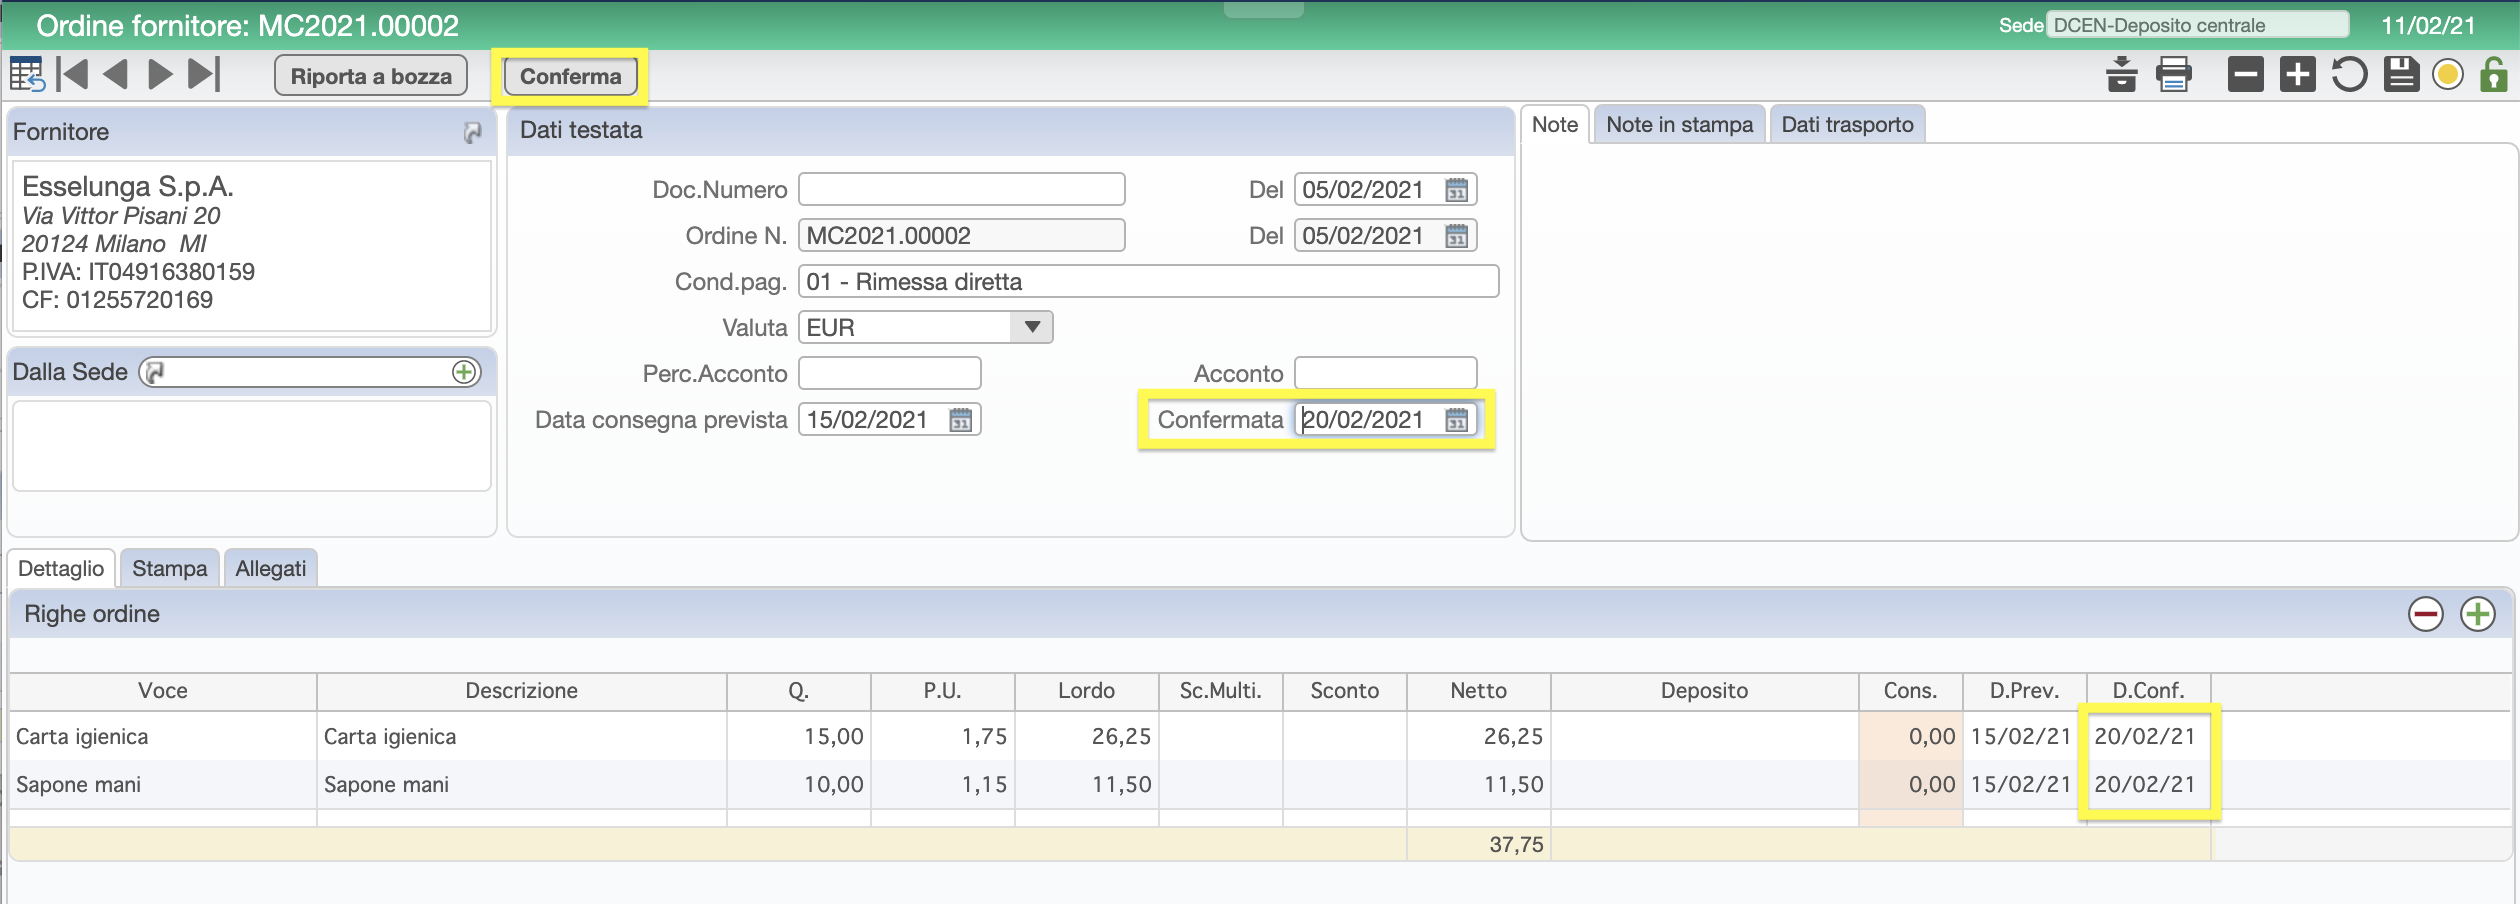Screen dimensions: 2520x904
Task: Add a Dalla Sede entry with plus
Action: coord(464,372)
